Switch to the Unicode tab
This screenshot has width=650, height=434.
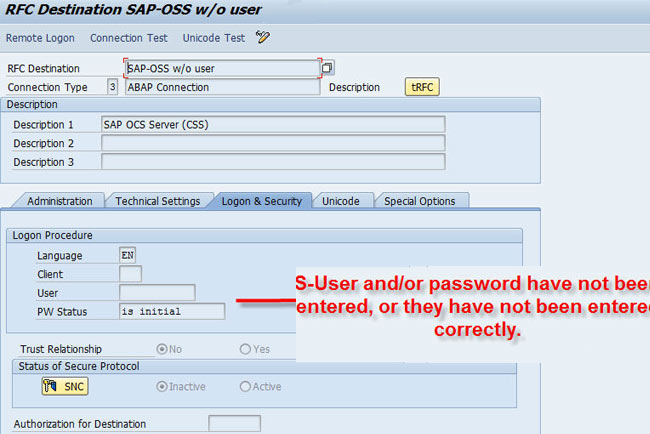pos(341,201)
